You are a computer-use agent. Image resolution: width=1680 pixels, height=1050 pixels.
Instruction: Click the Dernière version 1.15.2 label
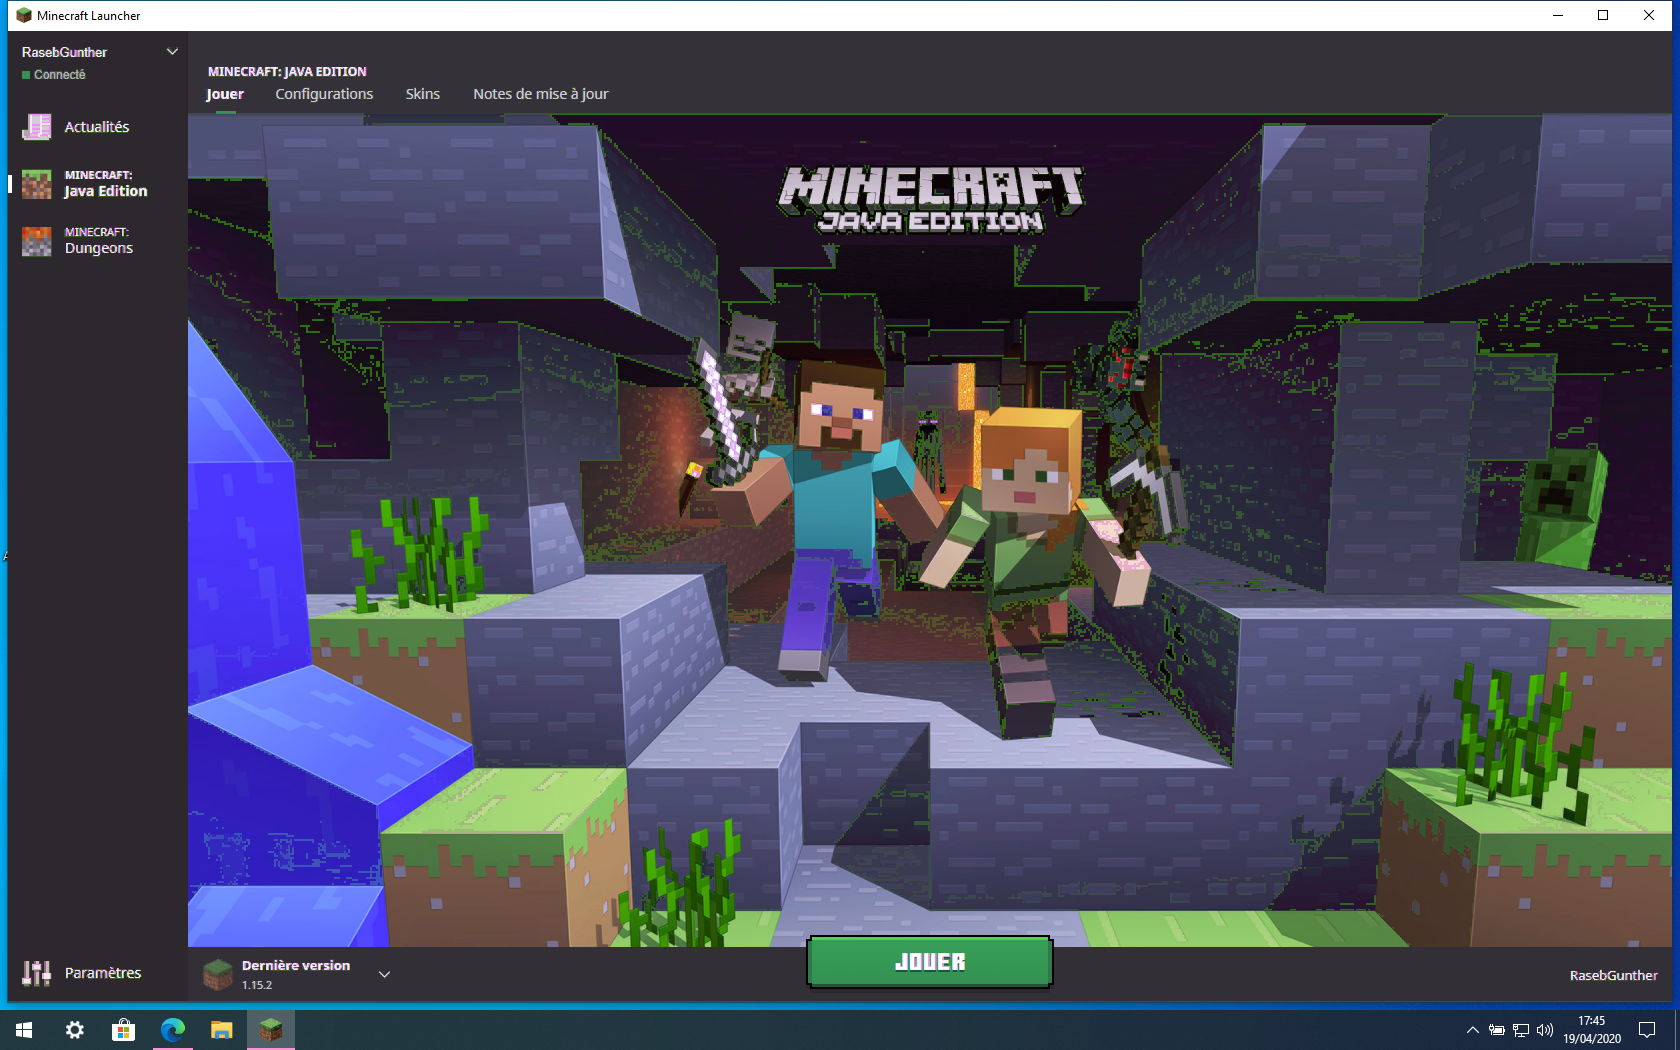[296, 974]
